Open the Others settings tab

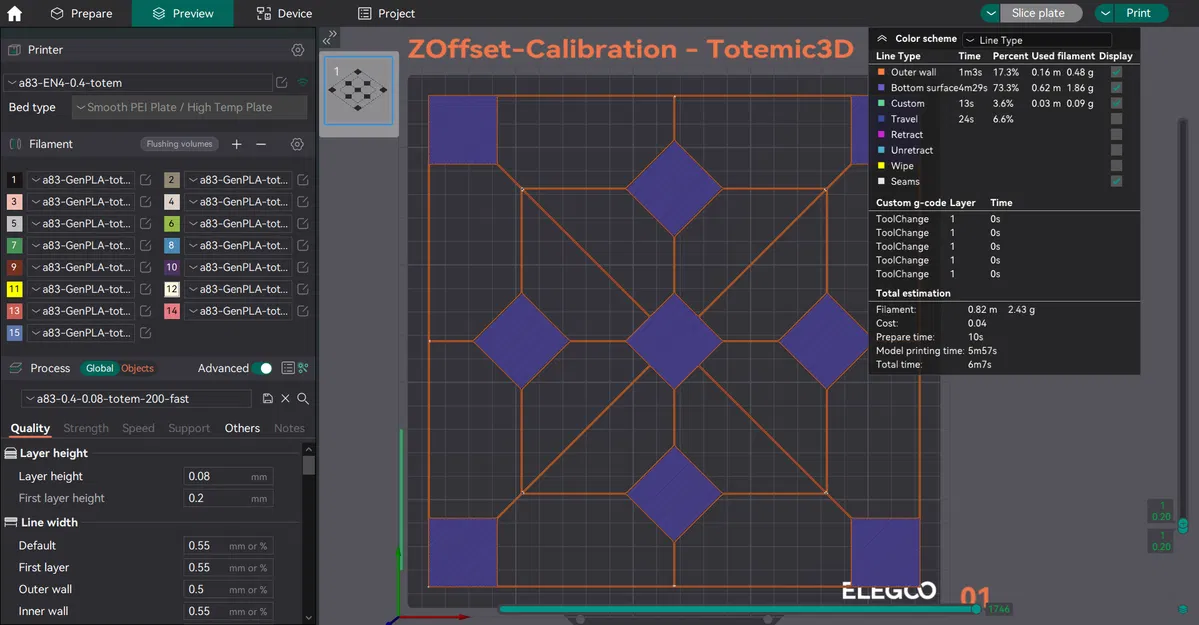tap(242, 428)
